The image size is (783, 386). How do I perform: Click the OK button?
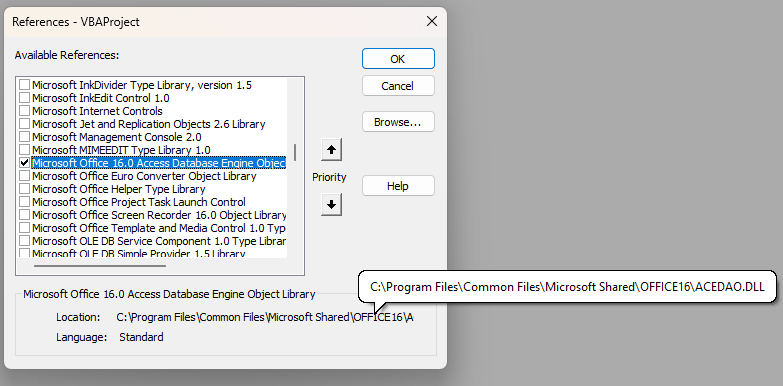(398, 59)
